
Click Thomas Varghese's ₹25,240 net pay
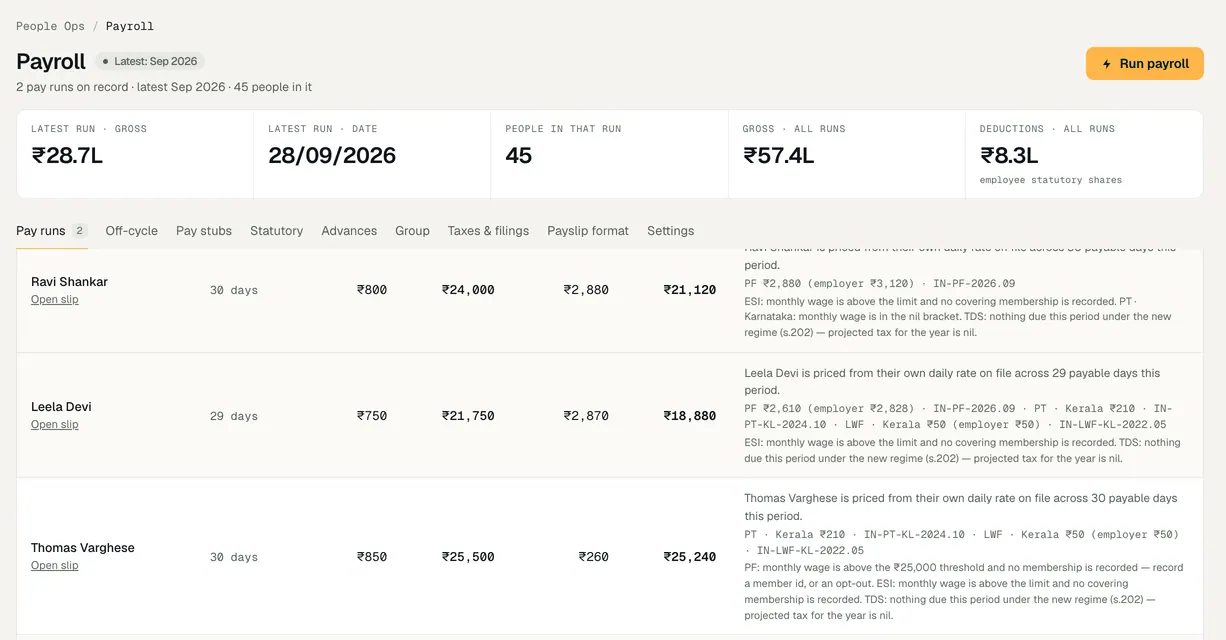pyautogui.click(x=690, y=557)
